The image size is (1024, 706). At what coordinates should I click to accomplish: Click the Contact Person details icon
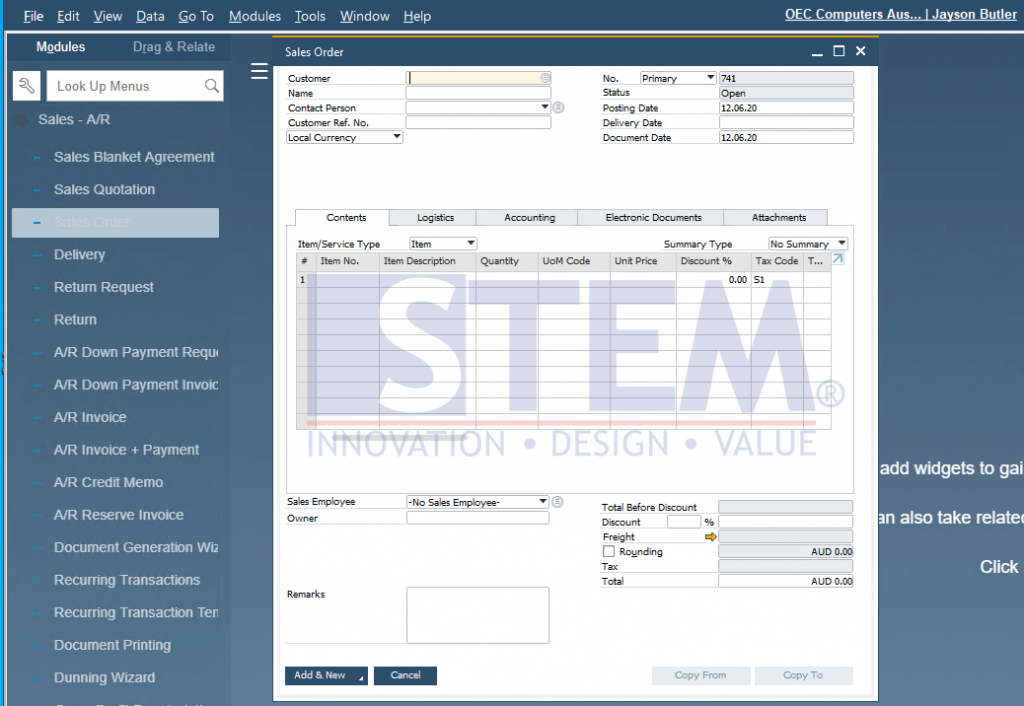(x=558, y=108)
